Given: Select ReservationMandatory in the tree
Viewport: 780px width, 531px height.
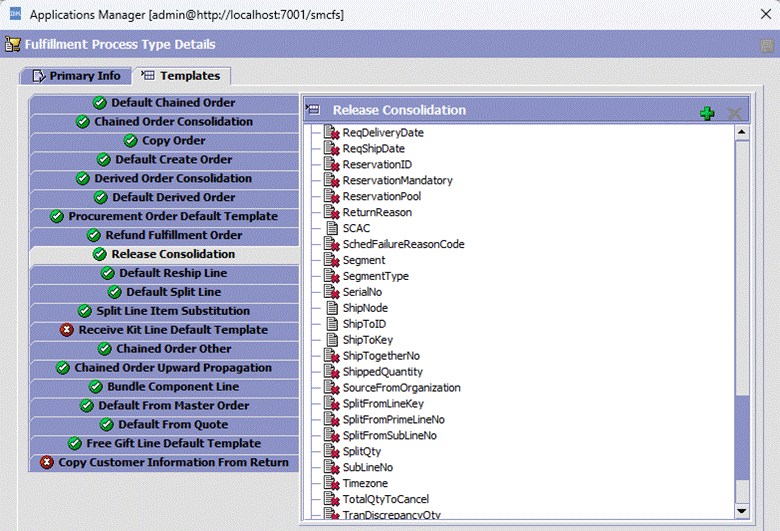Looking at the screenshot, I should click(x=397, y=181).
